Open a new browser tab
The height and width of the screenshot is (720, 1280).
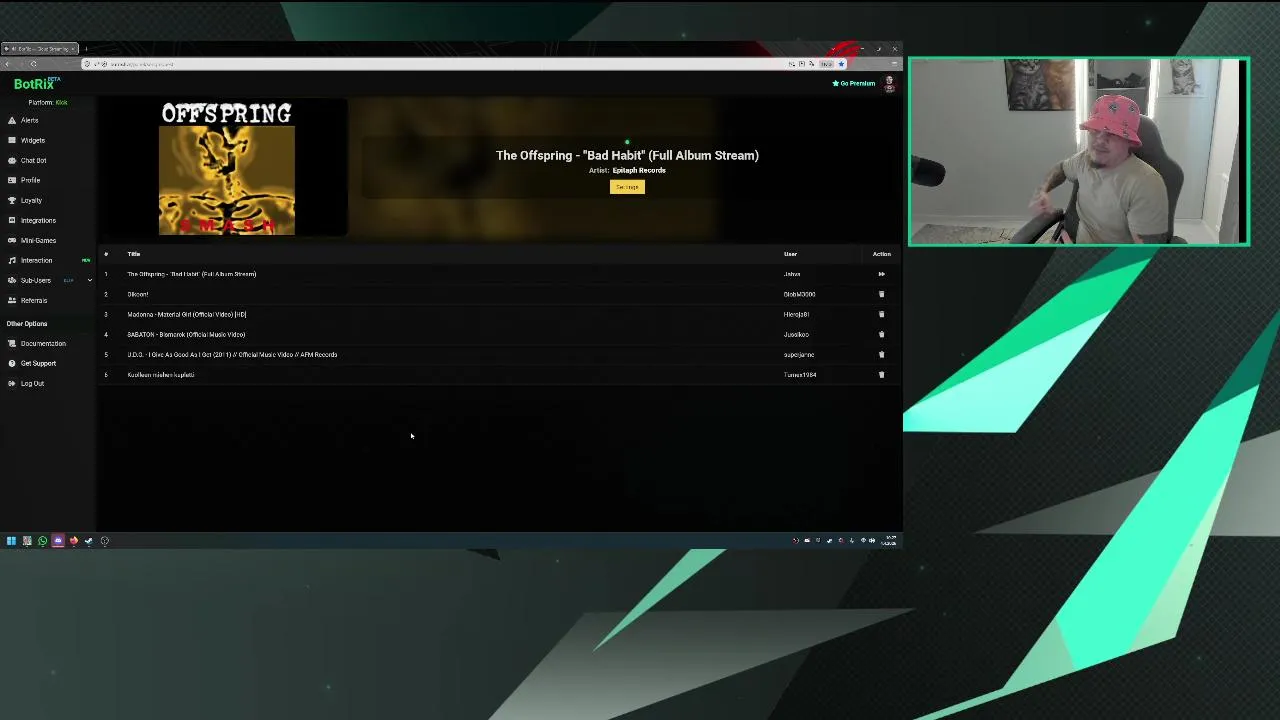tap(86, 48)
